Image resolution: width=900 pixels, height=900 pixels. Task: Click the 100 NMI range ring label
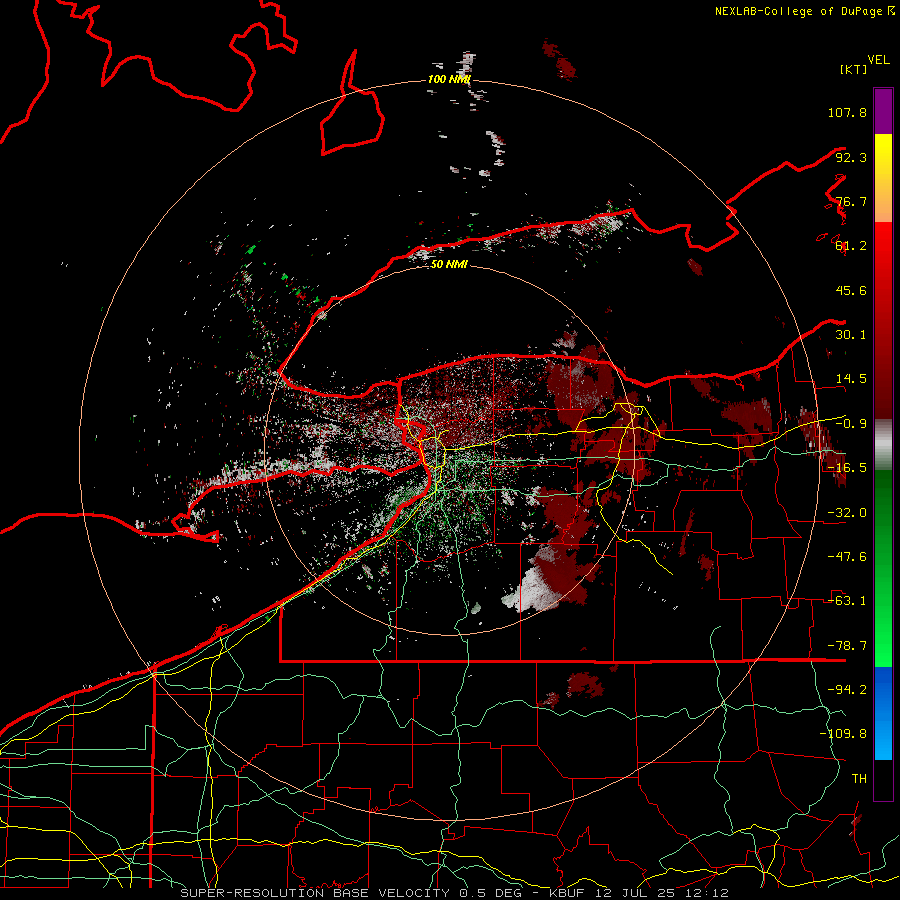449,79
